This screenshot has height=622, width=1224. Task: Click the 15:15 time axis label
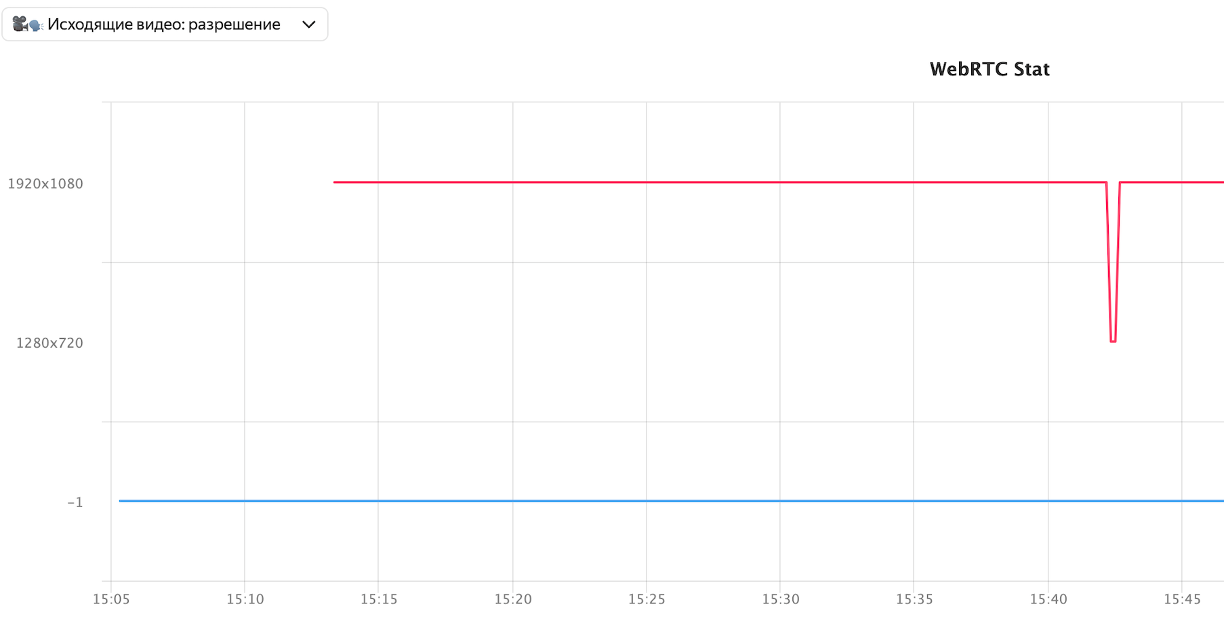(378, 600)
